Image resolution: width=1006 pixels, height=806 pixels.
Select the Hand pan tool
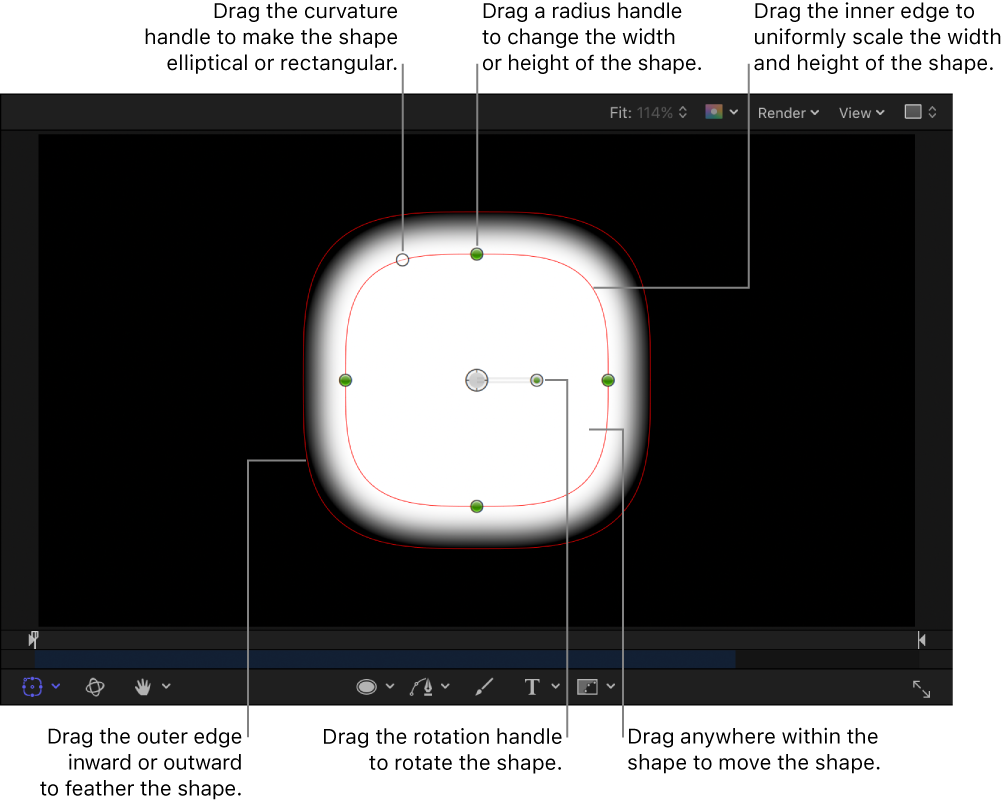pyautogui.click(x=143, y=686)
